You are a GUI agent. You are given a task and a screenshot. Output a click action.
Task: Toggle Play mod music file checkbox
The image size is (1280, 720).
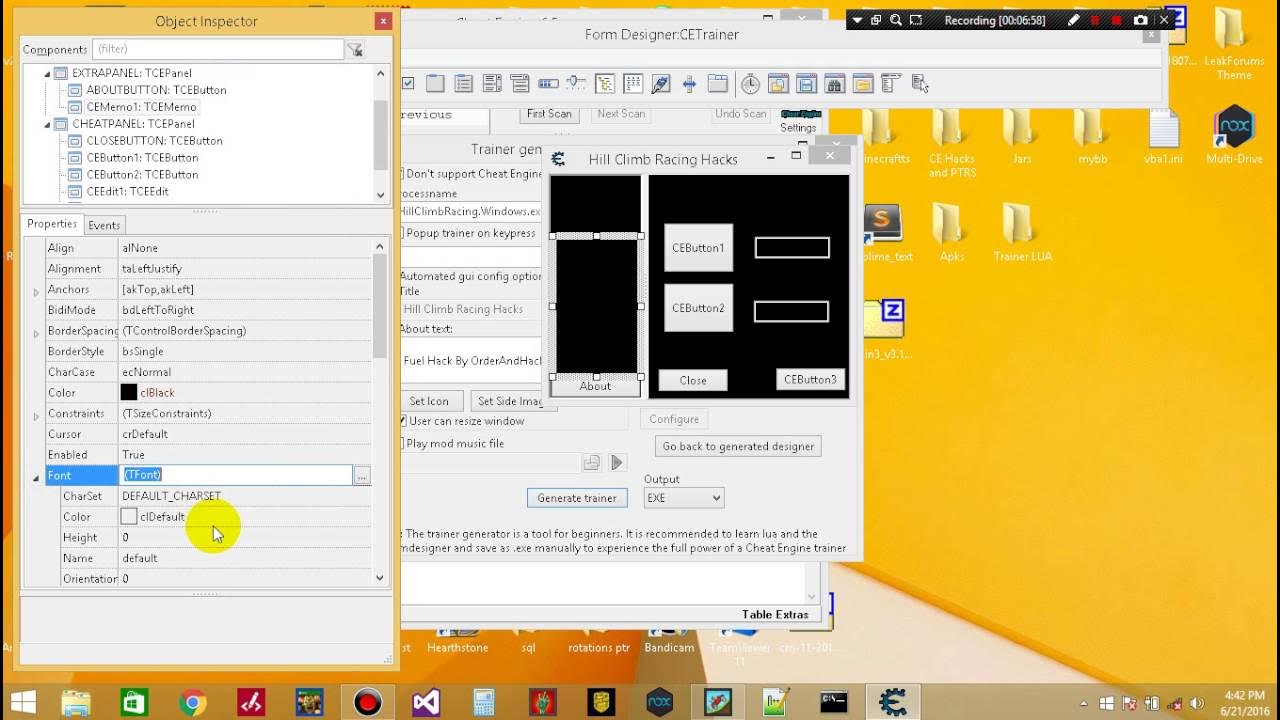click(x=402, y=443)
